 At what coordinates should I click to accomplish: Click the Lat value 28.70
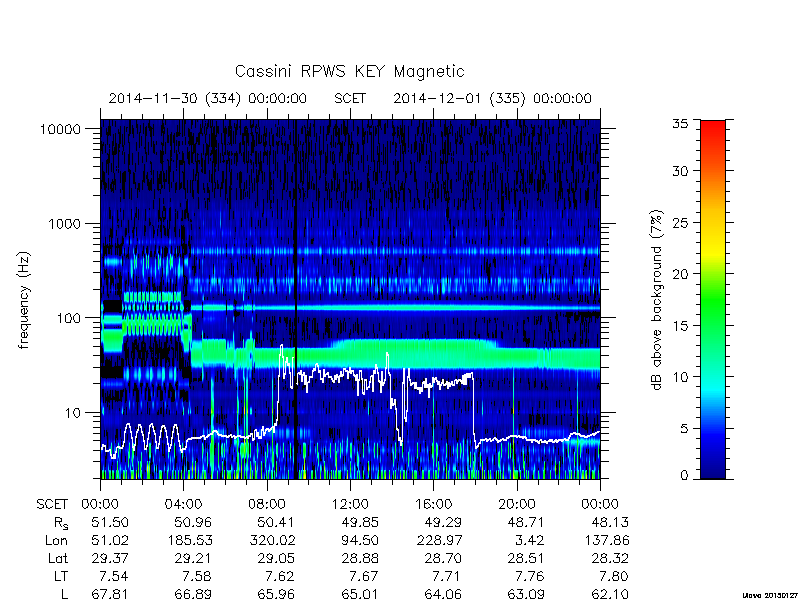click(x=443, y=559)
